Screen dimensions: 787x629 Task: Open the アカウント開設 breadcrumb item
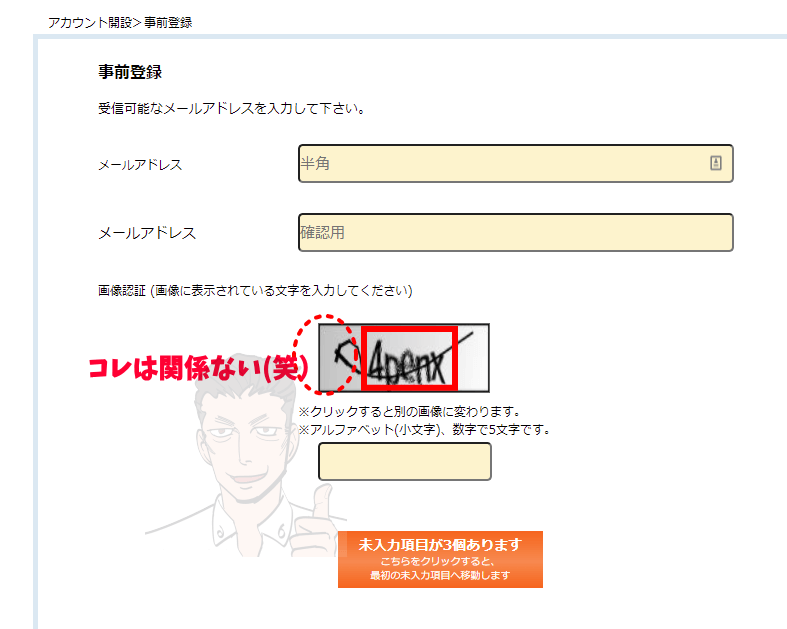pyautogui.click(x=90, y=23)
